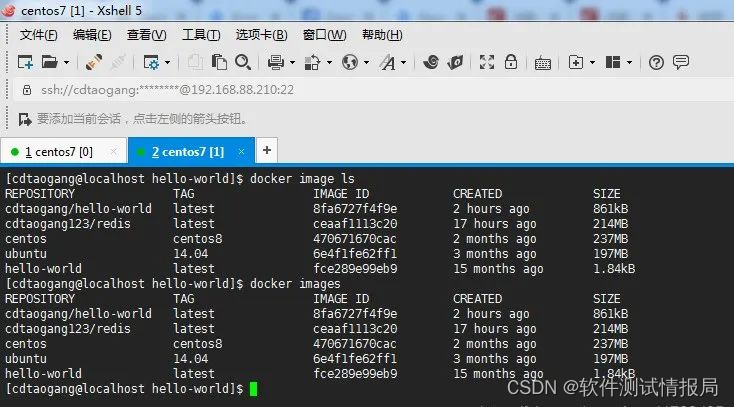Click the greyed Reconnect icon
The width and height of the screenshot is (734, 407).
117,62
